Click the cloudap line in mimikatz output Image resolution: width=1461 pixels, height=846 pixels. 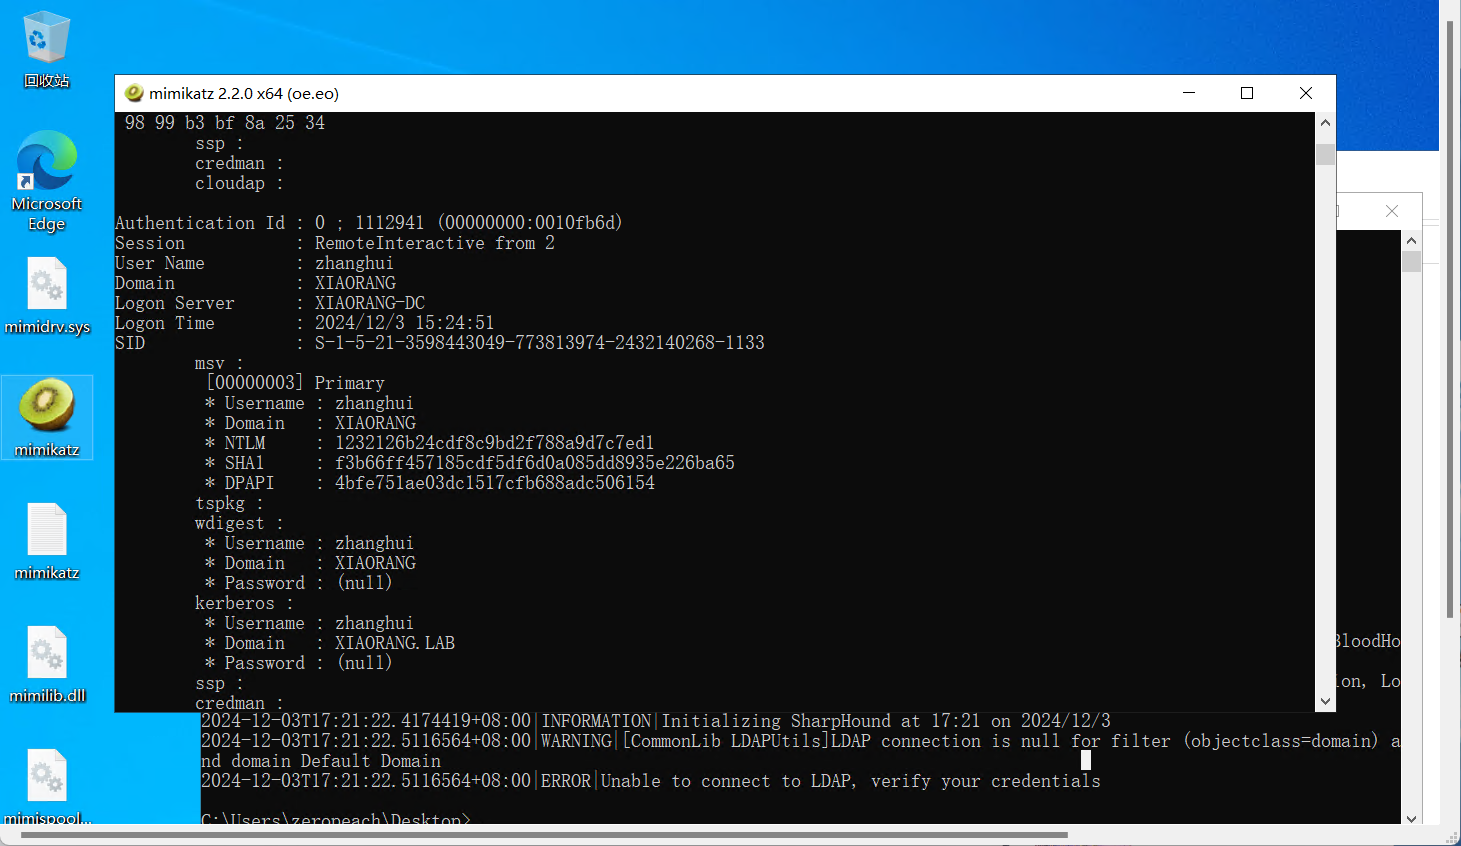pos(239,183)
